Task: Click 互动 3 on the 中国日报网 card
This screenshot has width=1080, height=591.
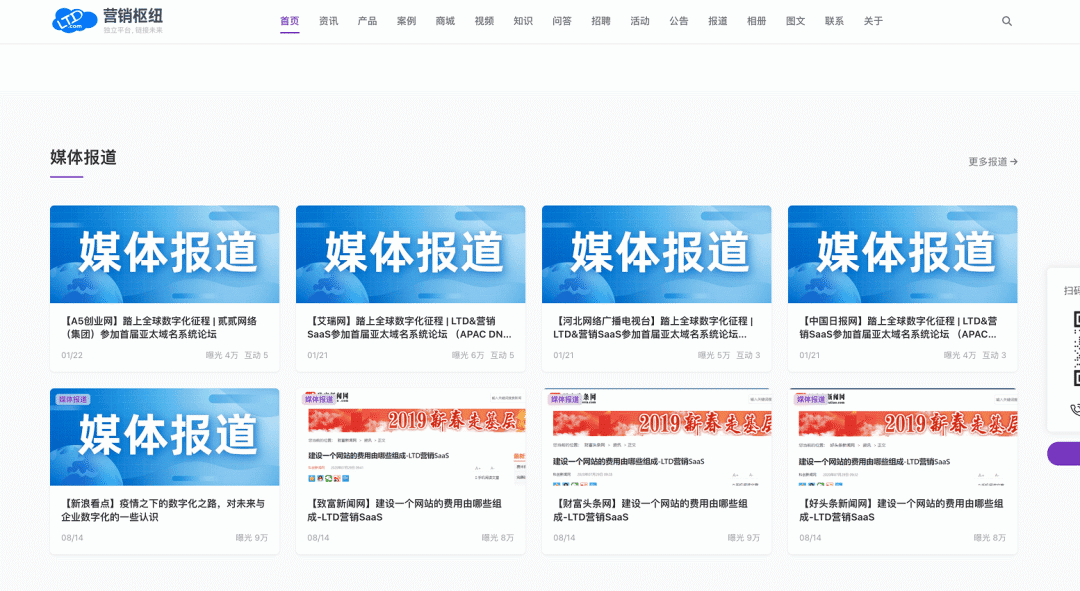Action: click(x=994, y=355)
